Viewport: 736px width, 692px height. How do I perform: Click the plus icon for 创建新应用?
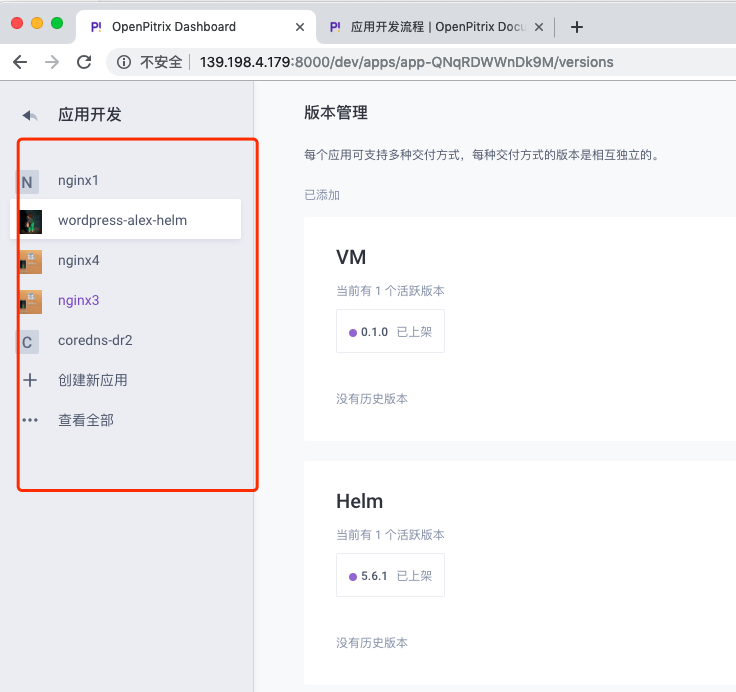tap(30, 380)
